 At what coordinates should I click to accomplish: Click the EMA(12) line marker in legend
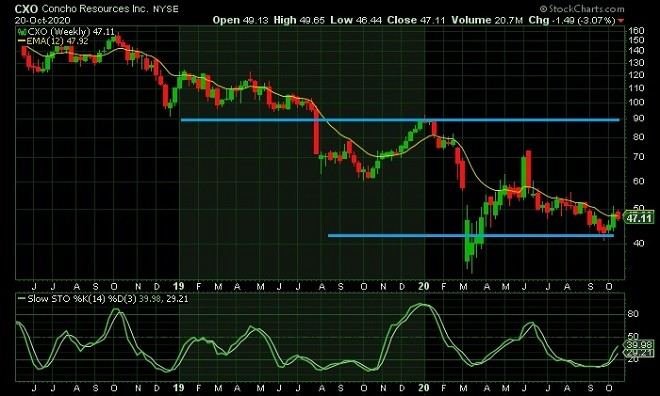[21, 41]
